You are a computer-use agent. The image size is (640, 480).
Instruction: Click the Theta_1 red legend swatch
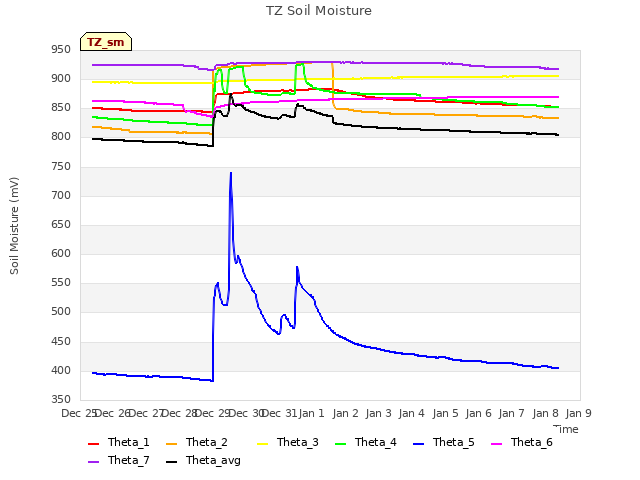[93, 444]
